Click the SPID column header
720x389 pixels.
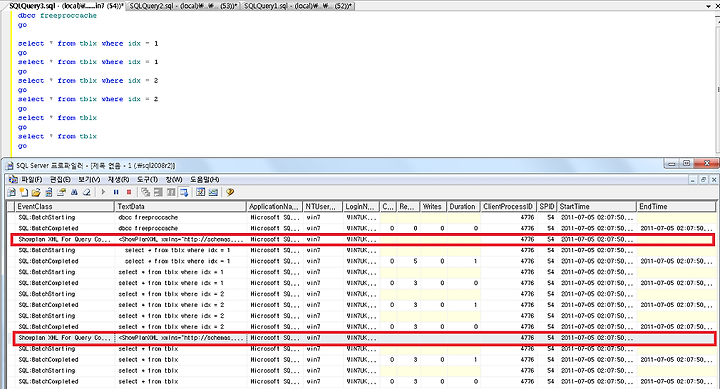(x=547, y=207)
